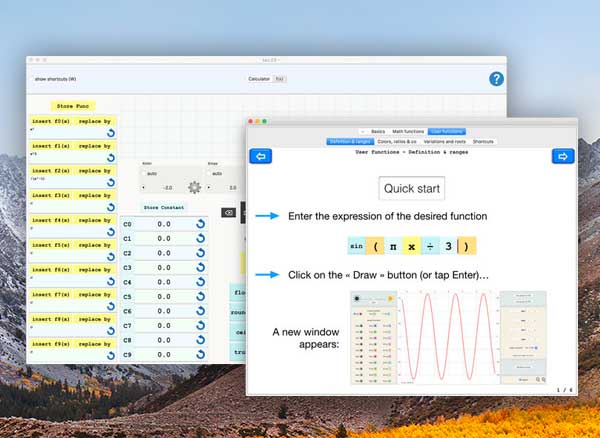Open the Shortcuts sub-tab

pyautogui.click(x=483, y=142)
